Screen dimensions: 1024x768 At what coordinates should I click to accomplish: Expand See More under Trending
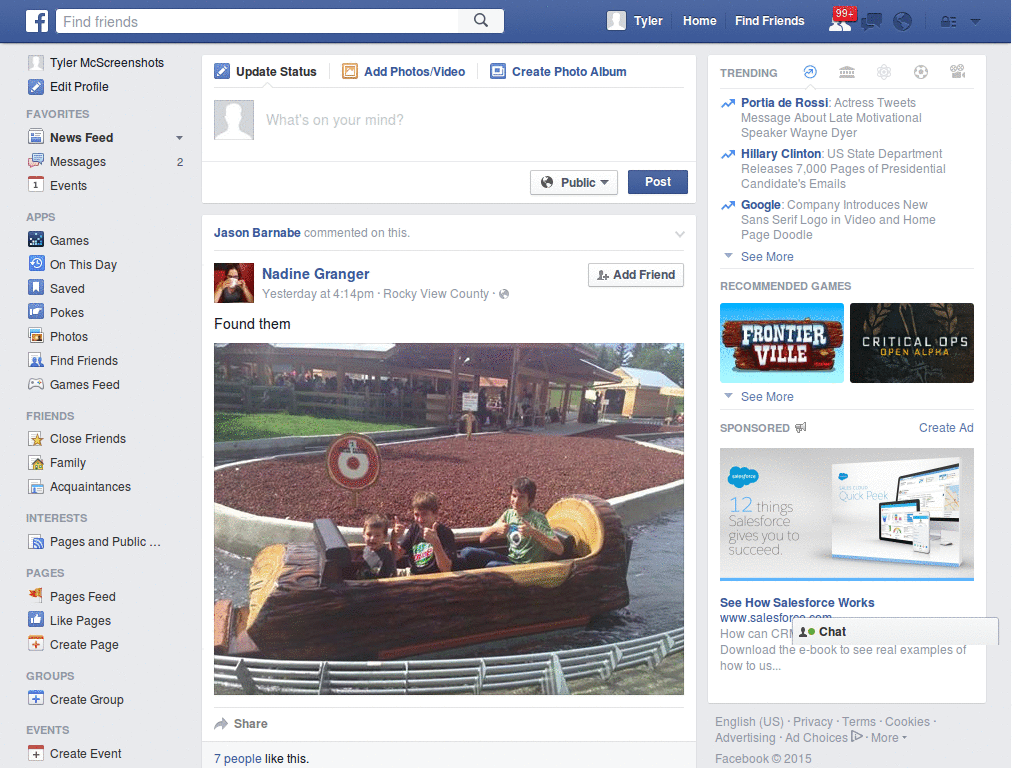click(x=767, y=257)
